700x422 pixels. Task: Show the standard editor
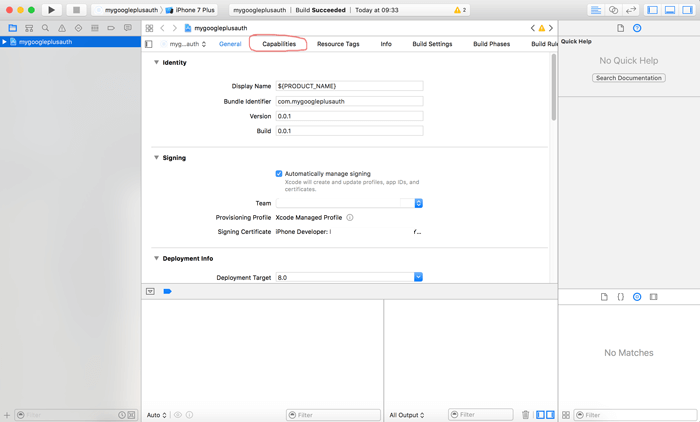coord(596,10)
